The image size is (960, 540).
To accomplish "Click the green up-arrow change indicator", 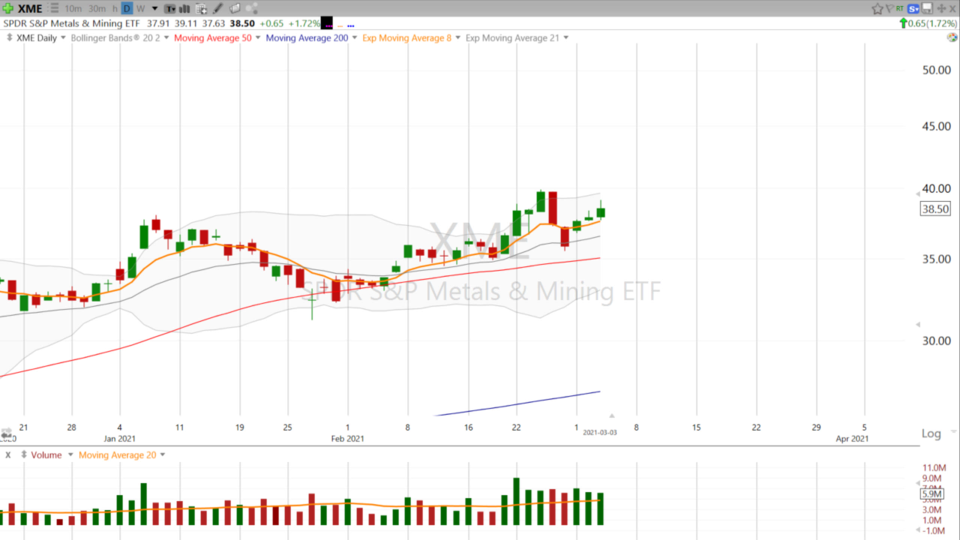I will pos(903,23).
